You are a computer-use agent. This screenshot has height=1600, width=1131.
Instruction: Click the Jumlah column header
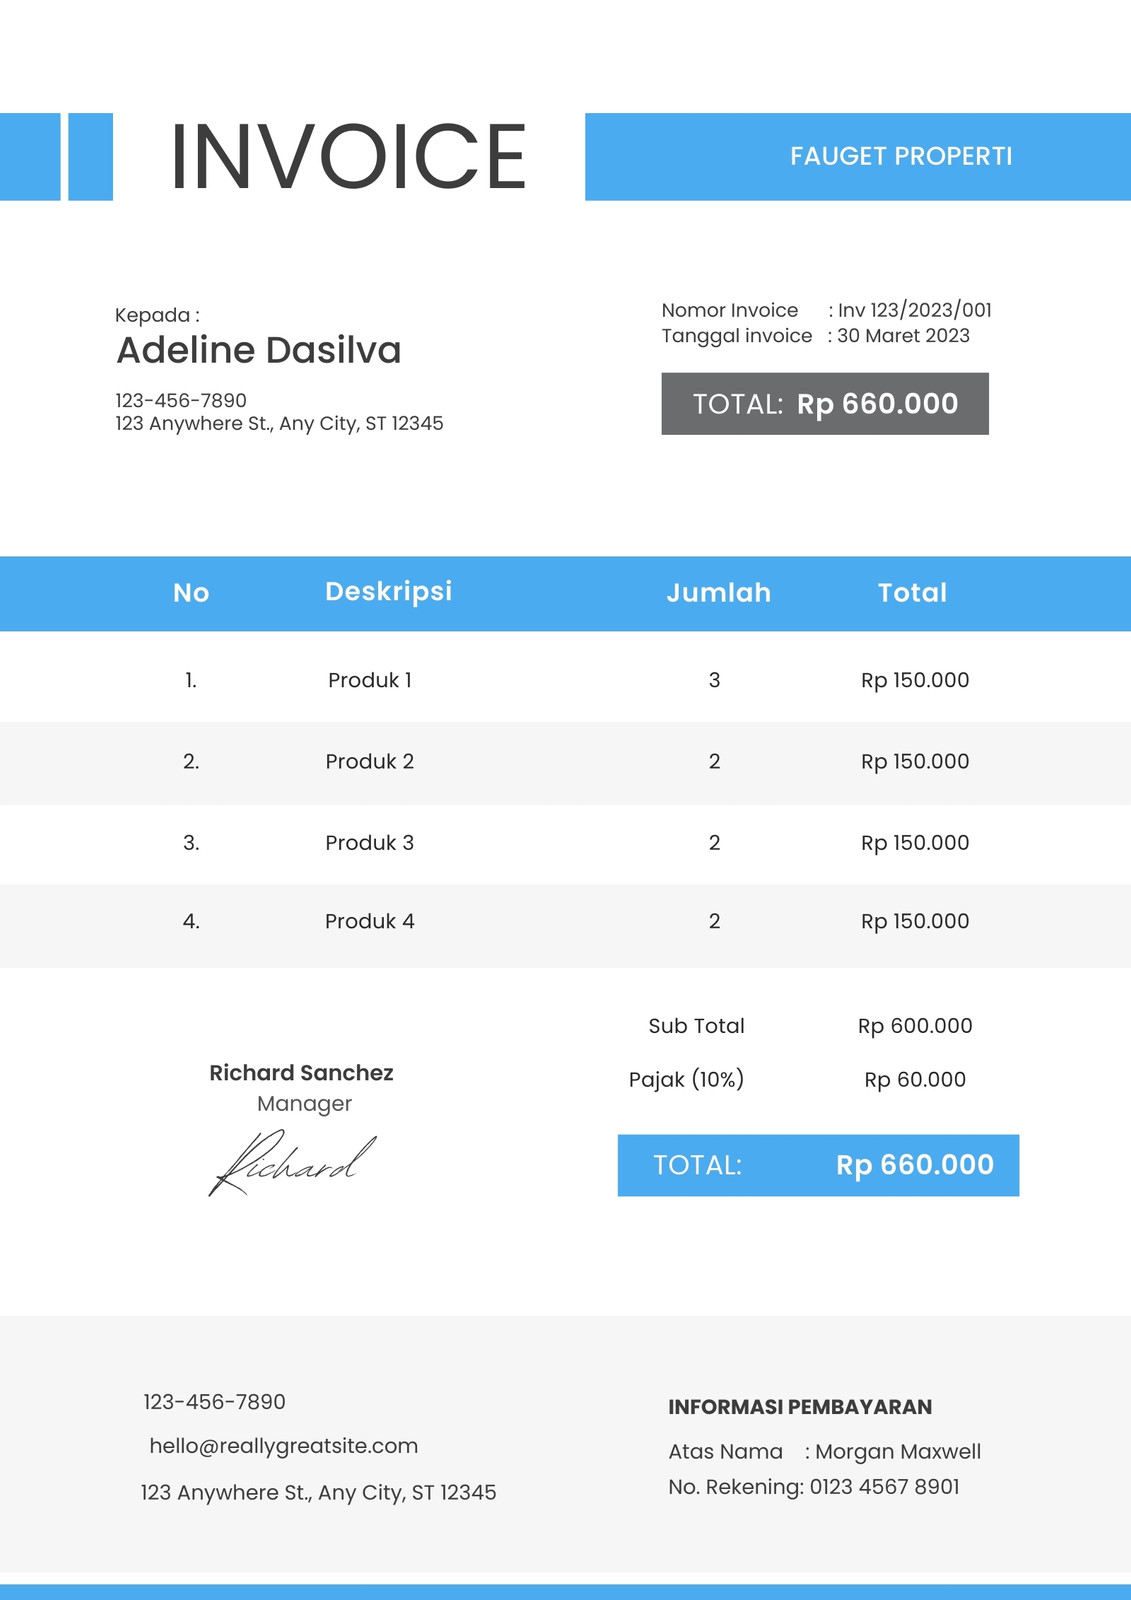[719, 592]
